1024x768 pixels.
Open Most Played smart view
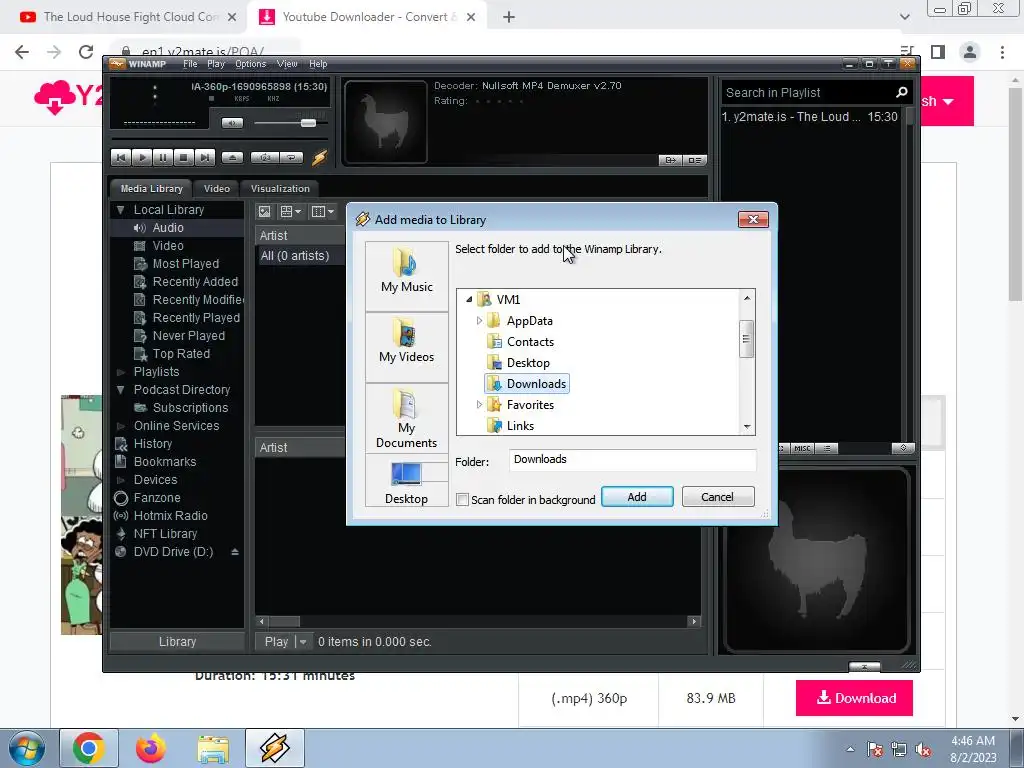[x=185, y=264]
